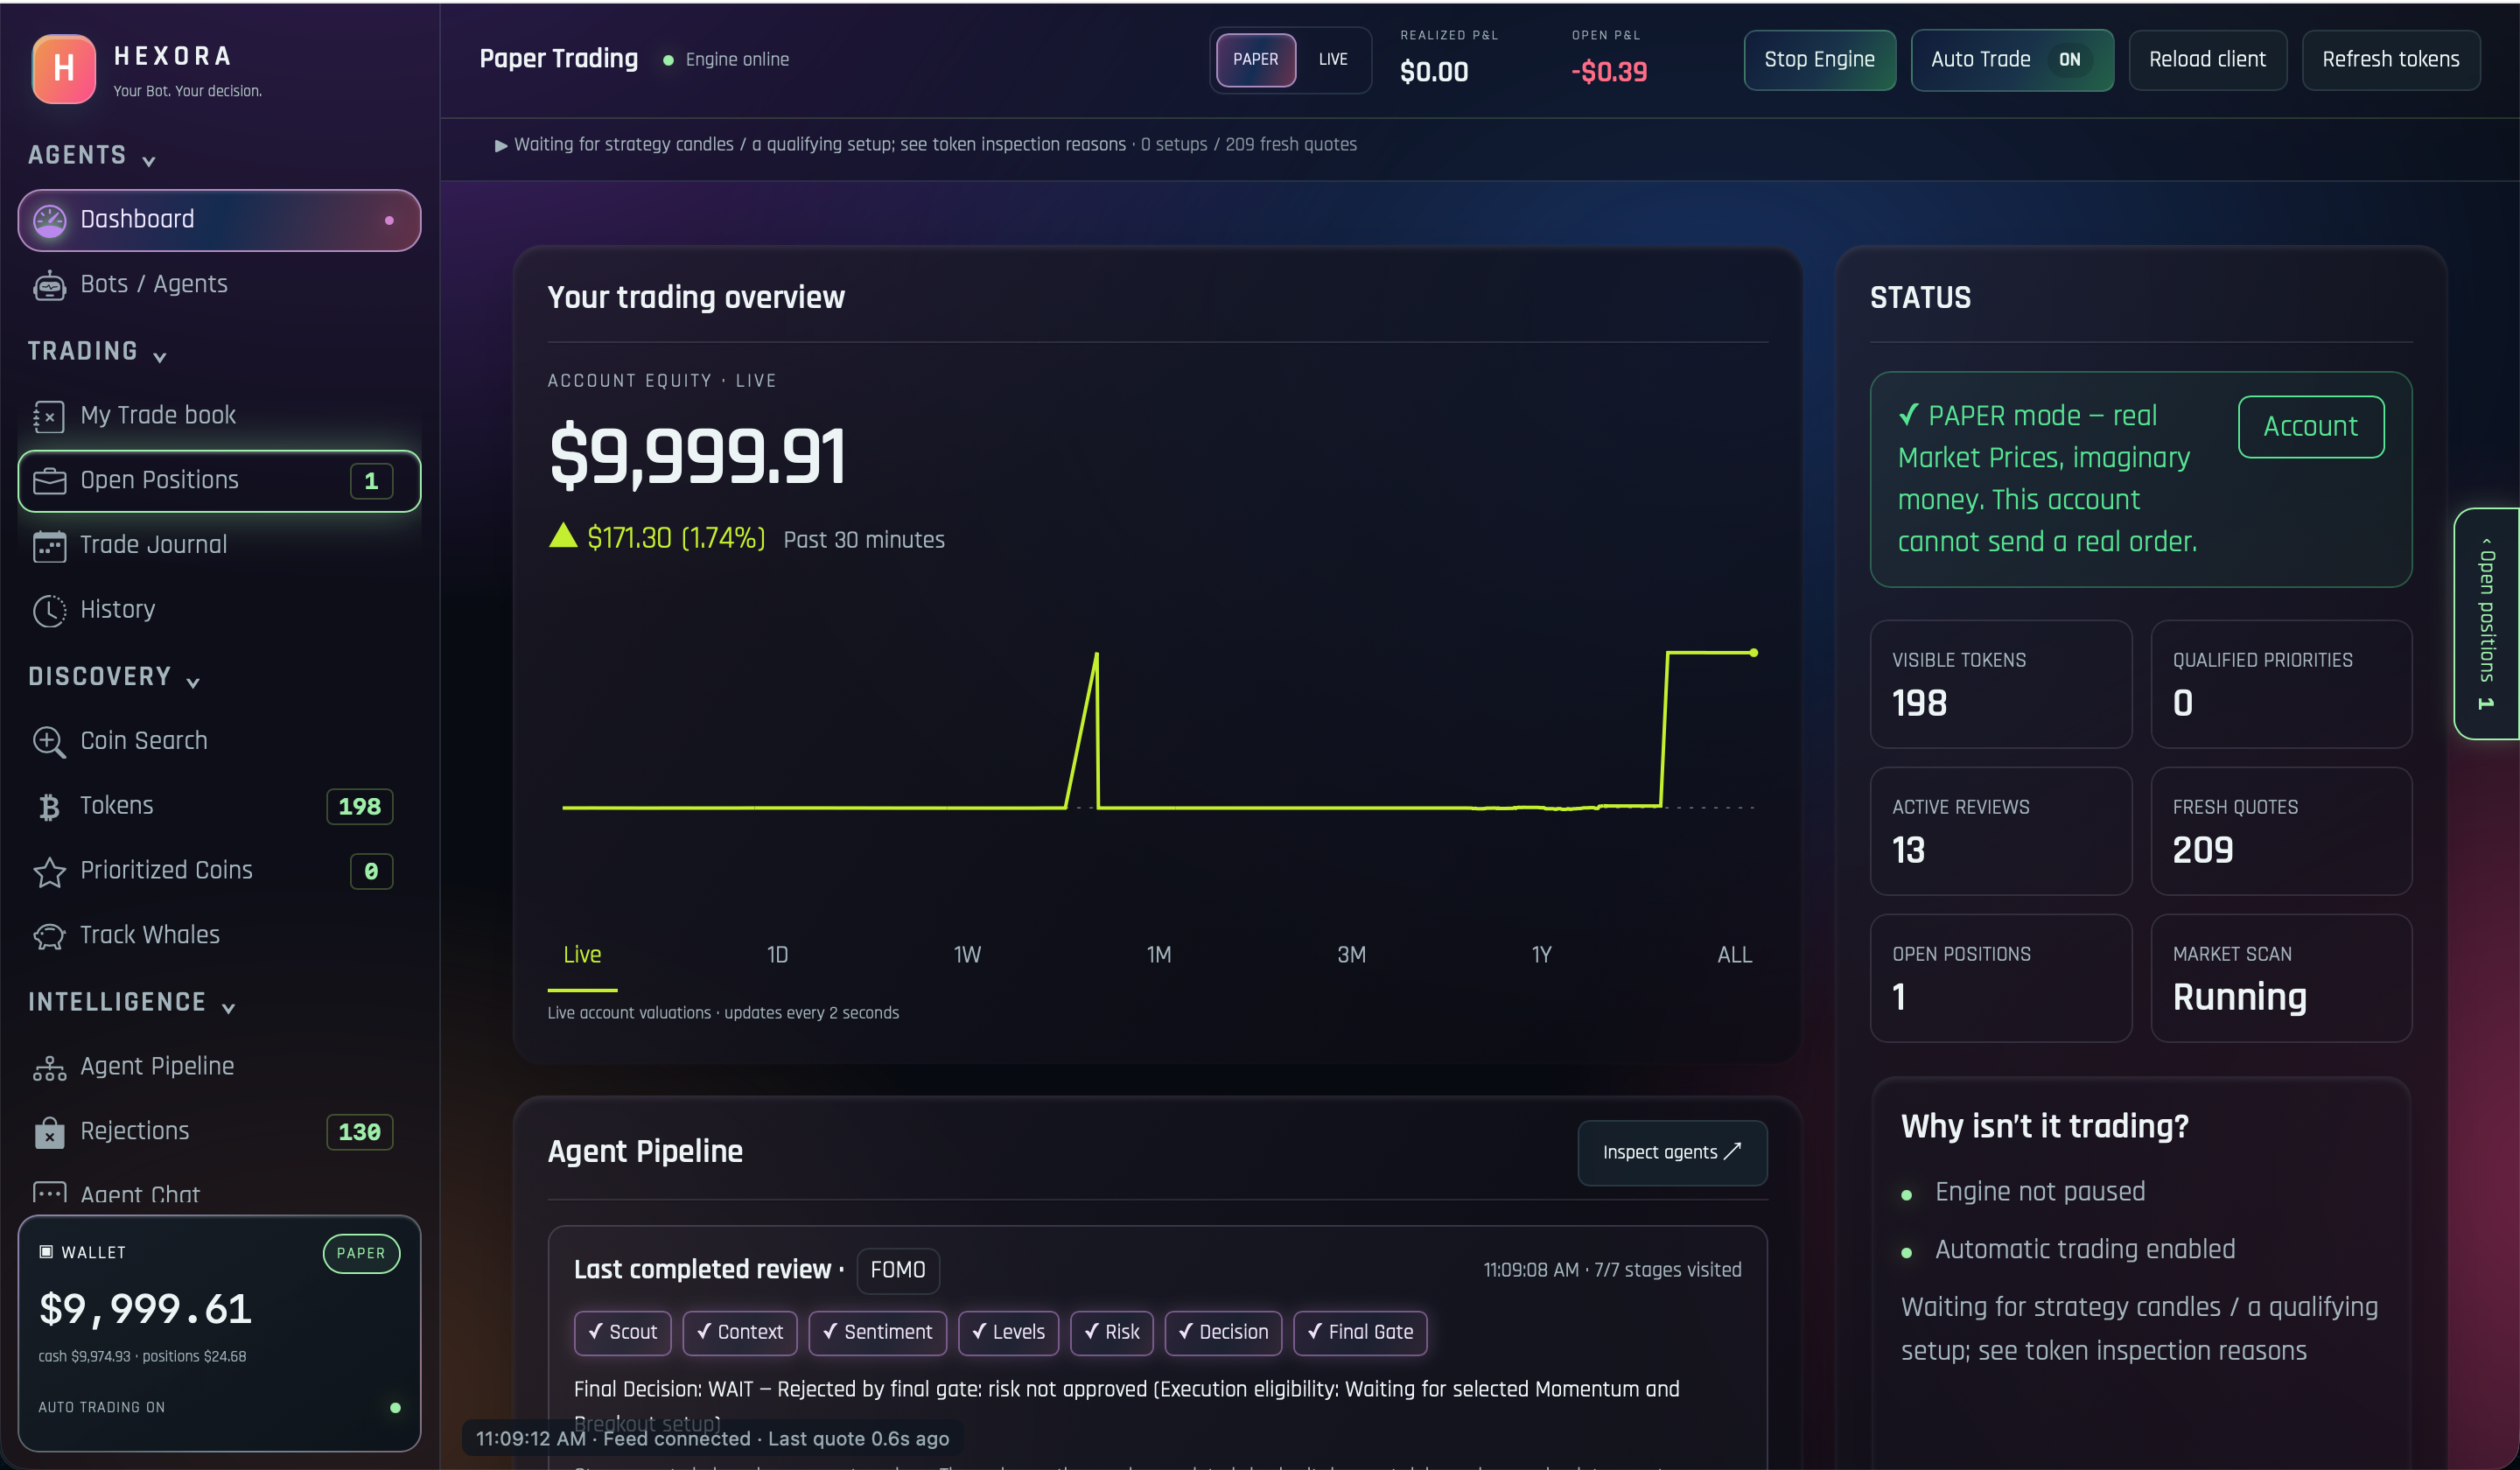Screen dimensions: 2520x1470
Task: Click the History clock icon
Action: pos(49,611)
